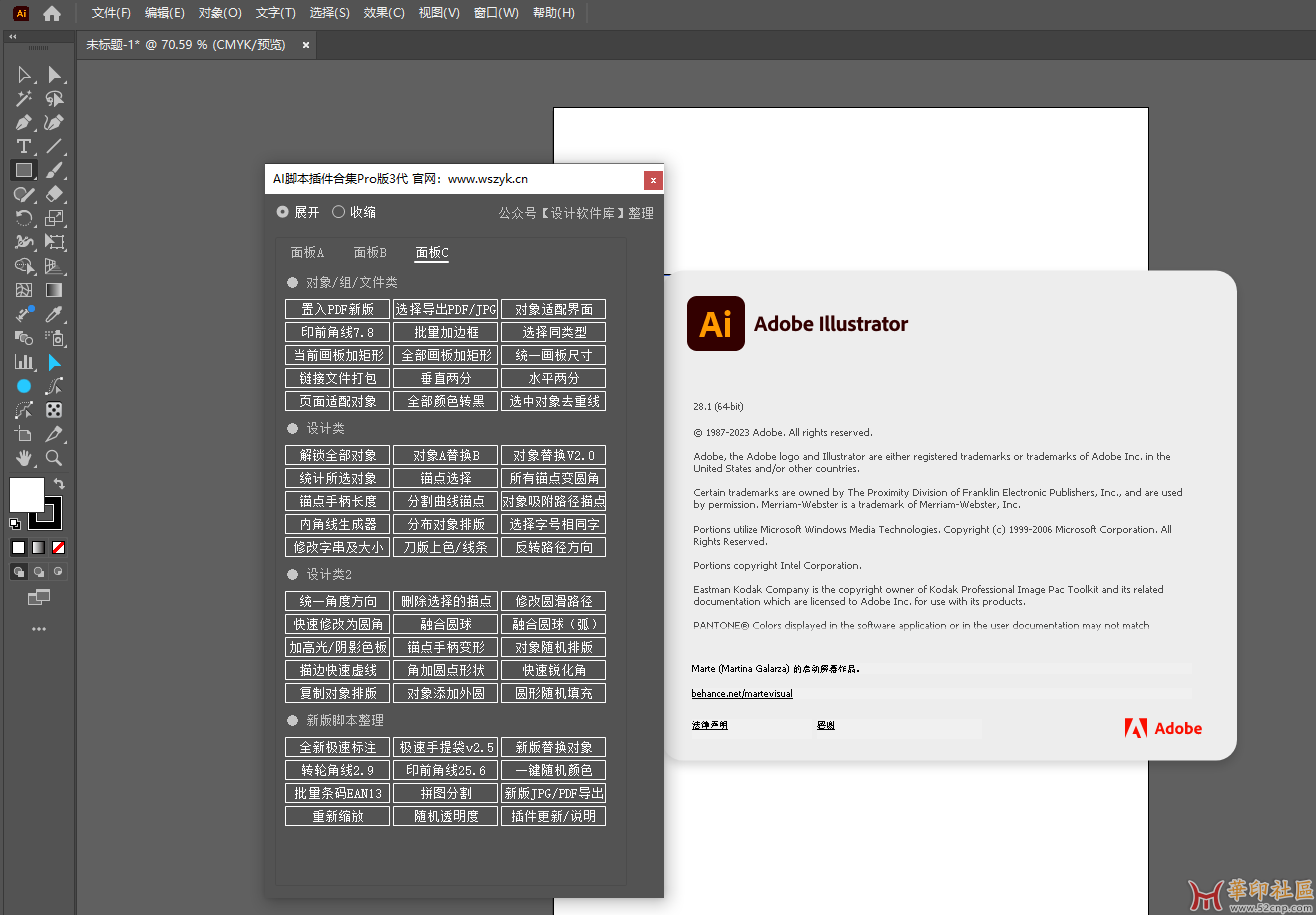1316x915 pixels.
Task: Select the Column Graph tool
Action: [x=24, y=362]
